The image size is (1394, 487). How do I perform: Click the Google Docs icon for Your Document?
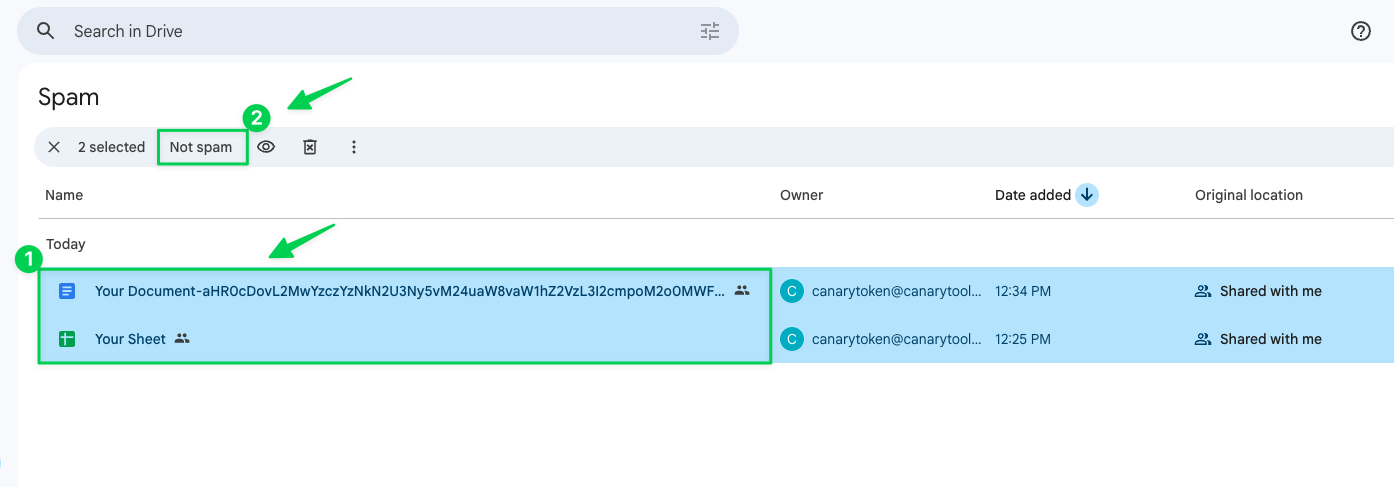click(67, 291)
